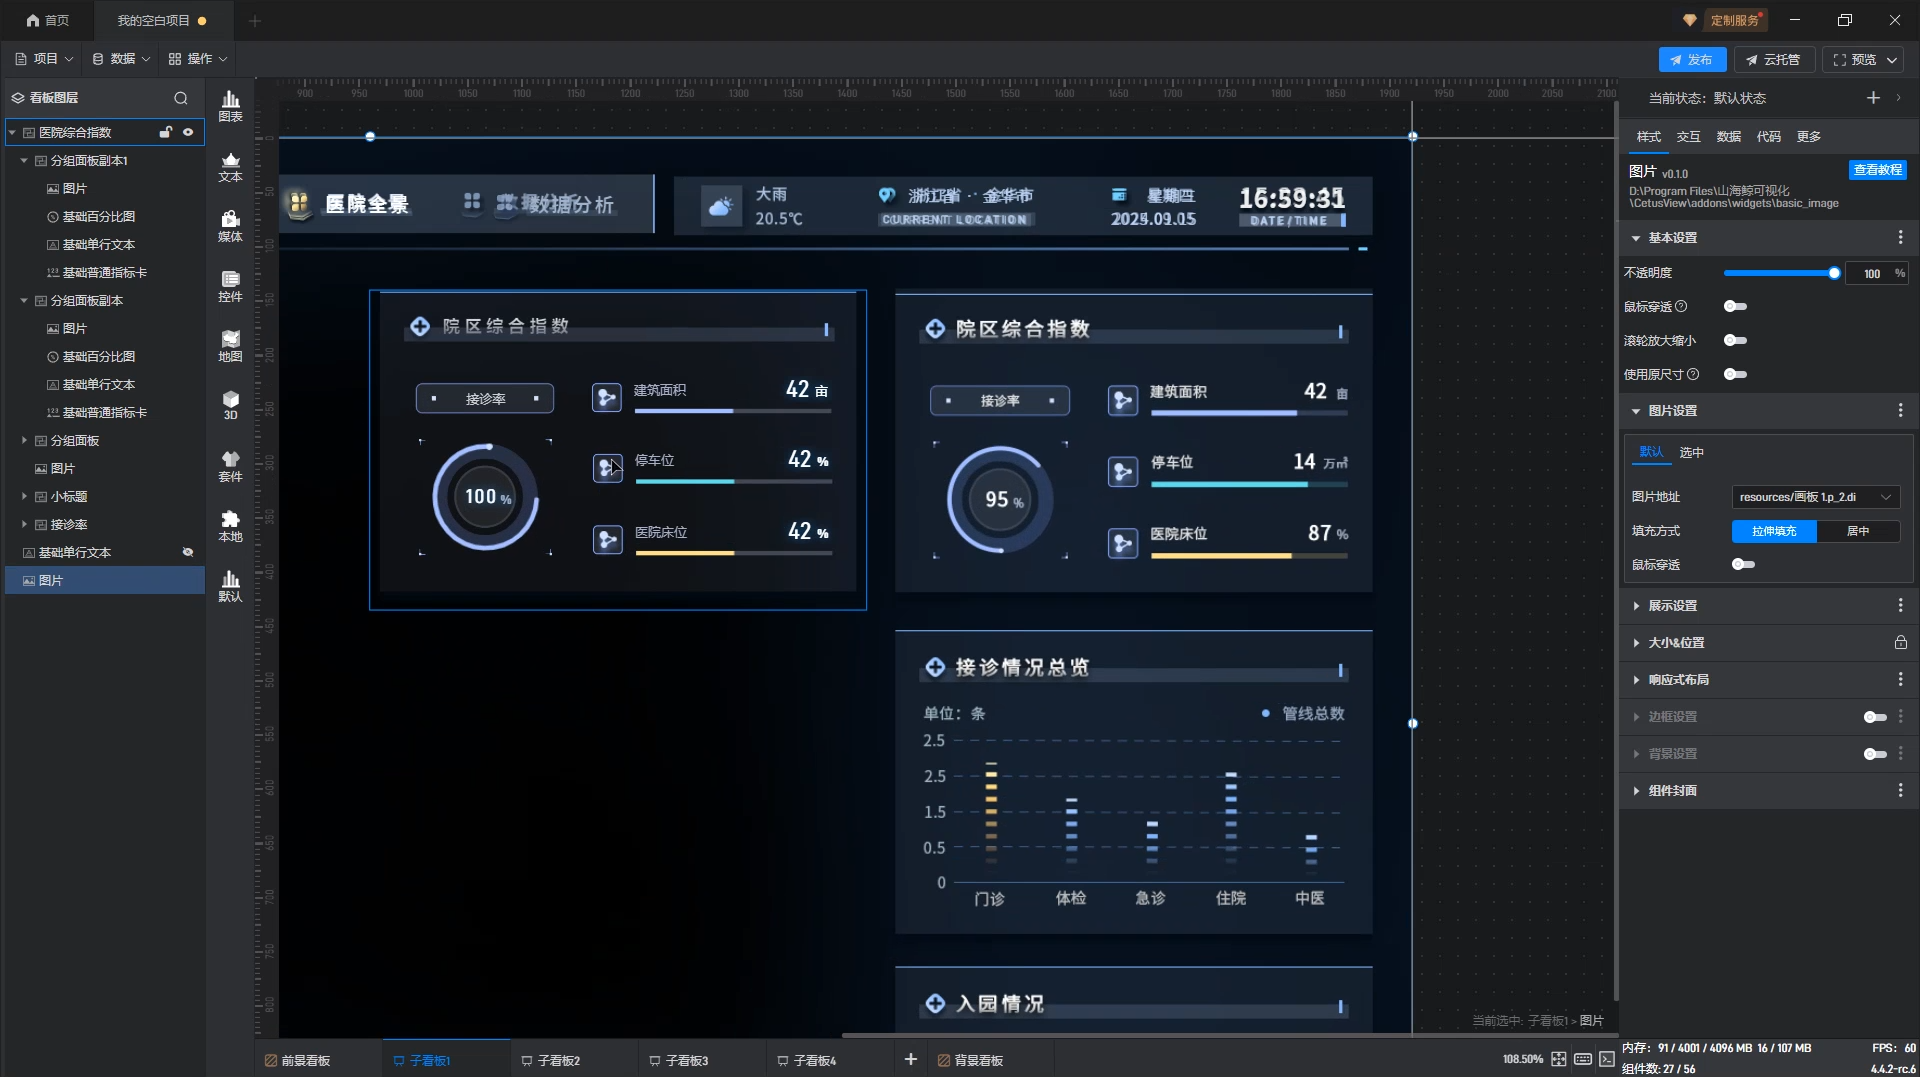Enable the 边框设置 switch
This screenshot has height=1077, width=1920.
pos(1875,717)
